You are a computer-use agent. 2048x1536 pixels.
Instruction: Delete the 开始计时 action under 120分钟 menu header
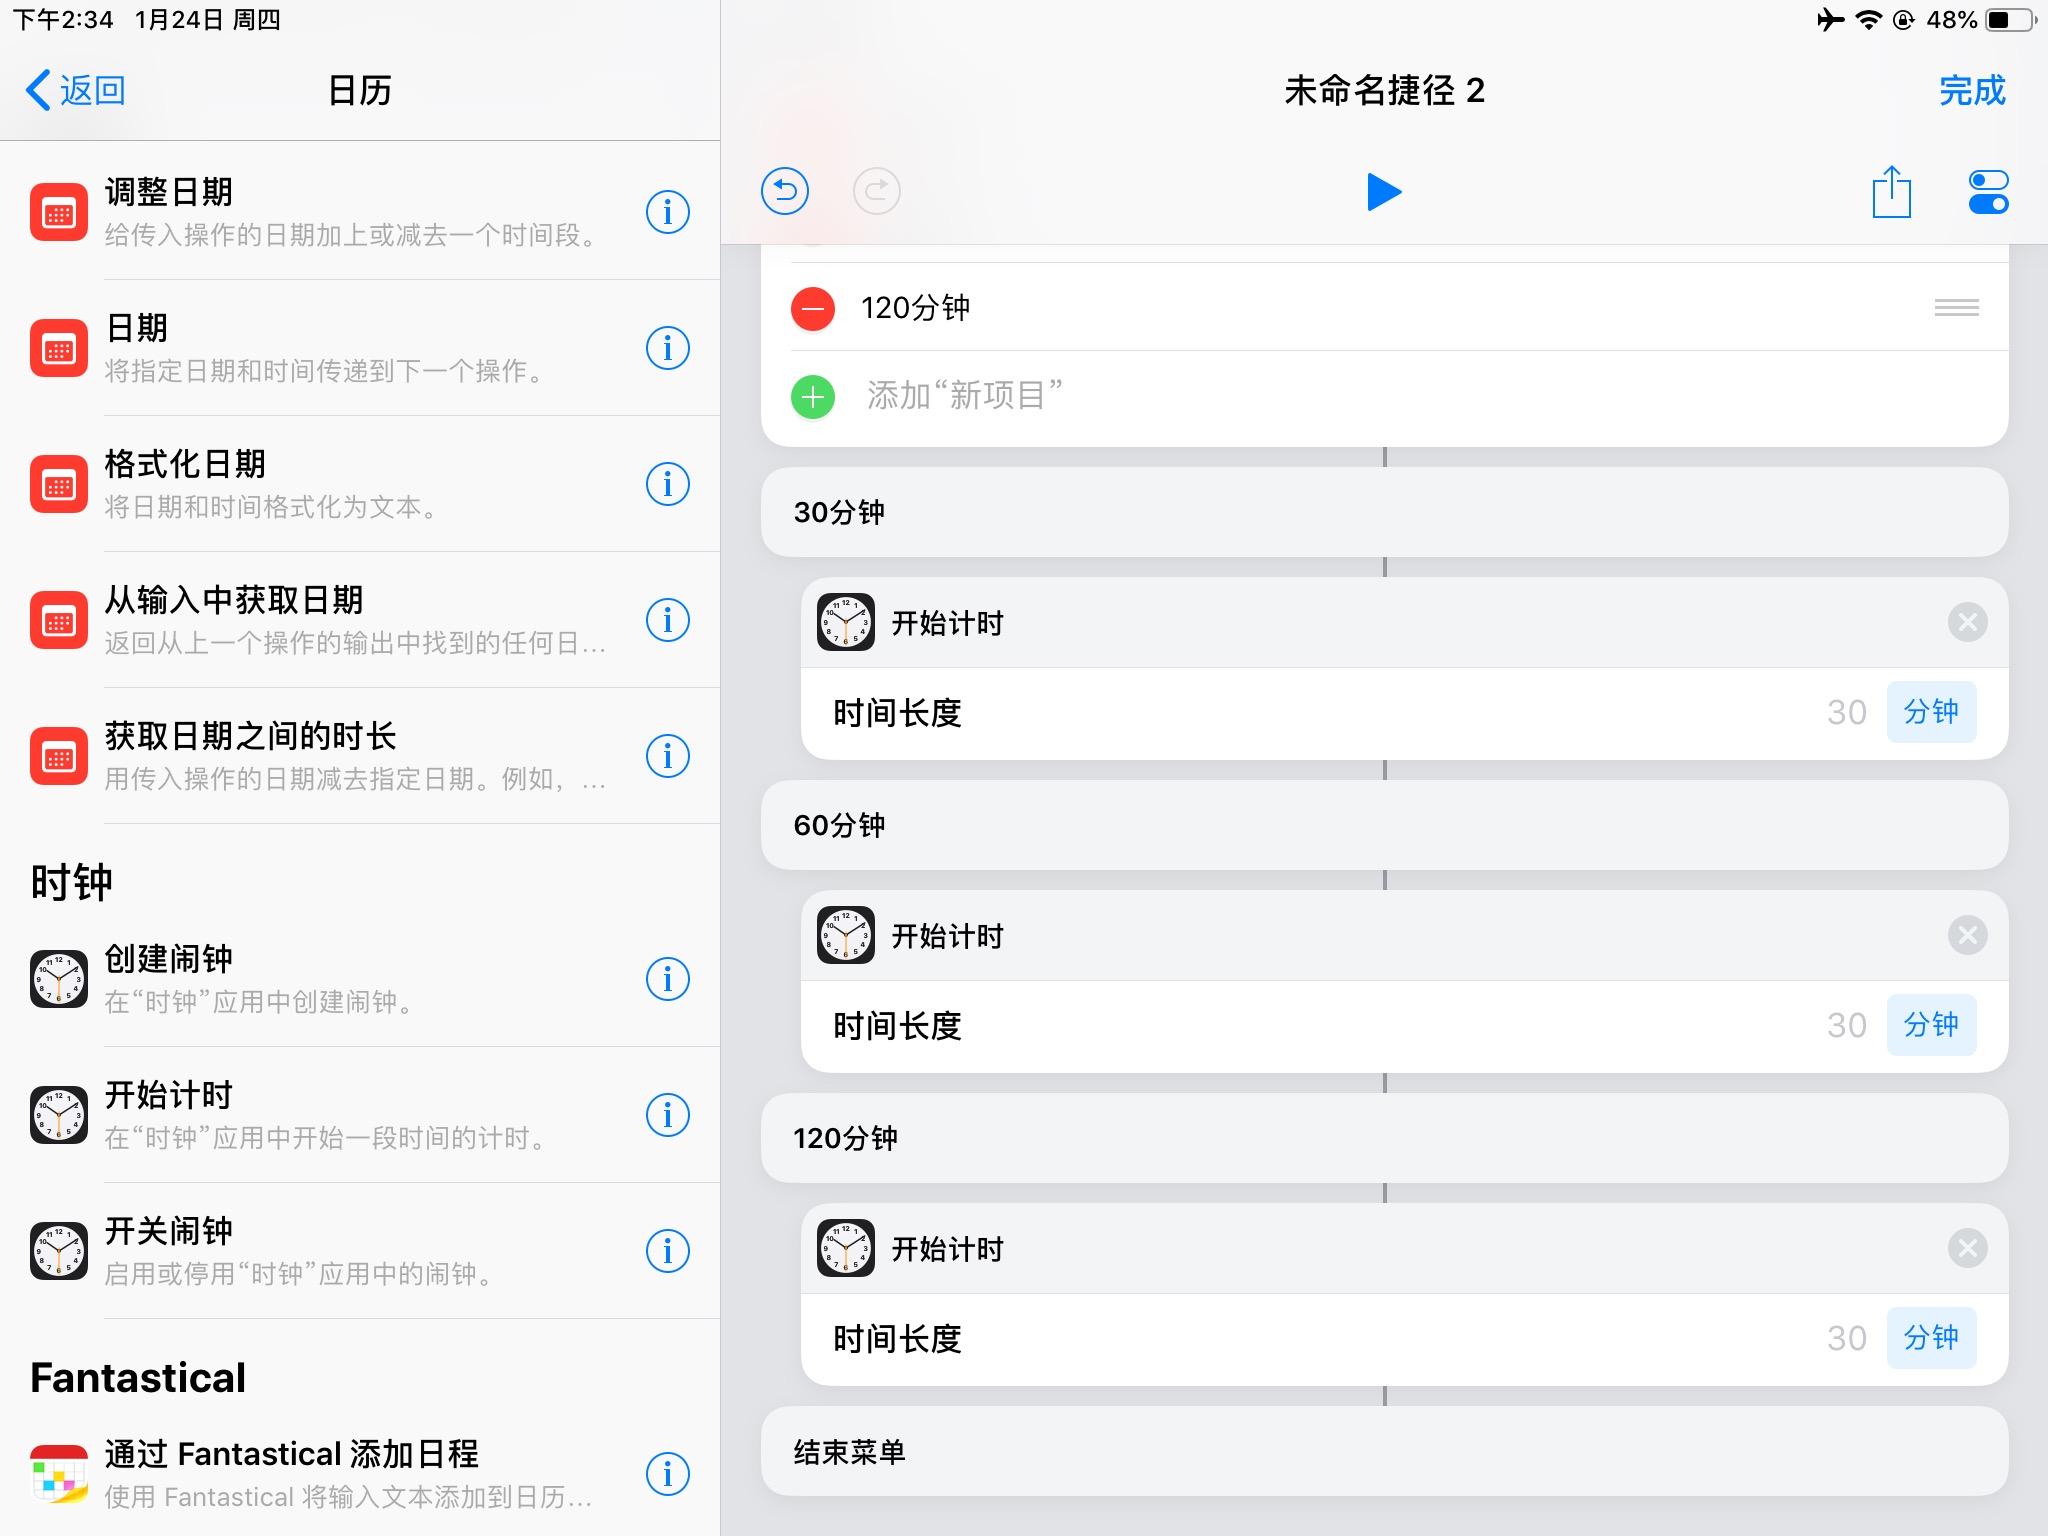click(1967, 1248)
